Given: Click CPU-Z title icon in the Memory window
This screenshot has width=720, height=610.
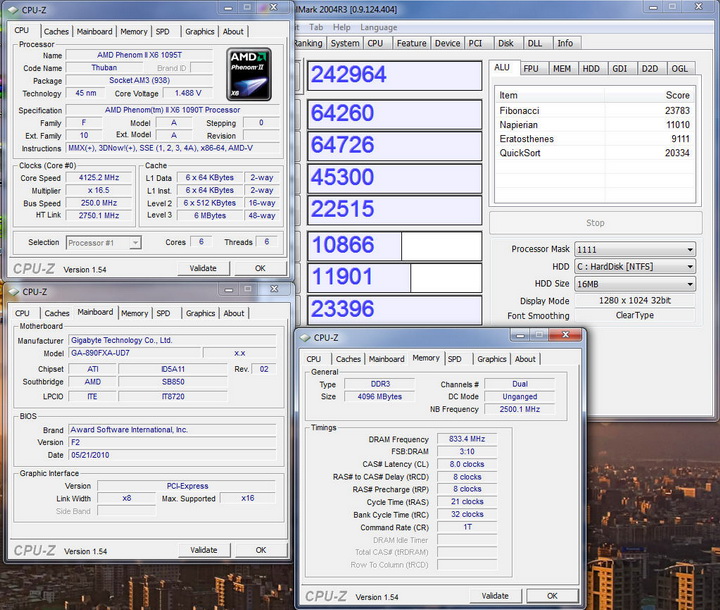Looking at the screenshot, I should coord(305,338).
